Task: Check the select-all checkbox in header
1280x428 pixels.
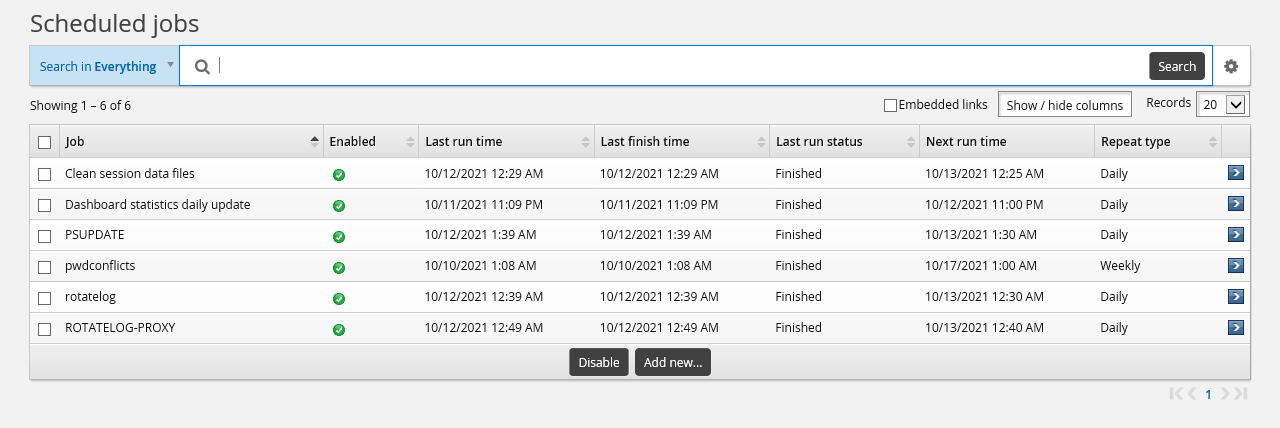Action: [x=44, y=142]
